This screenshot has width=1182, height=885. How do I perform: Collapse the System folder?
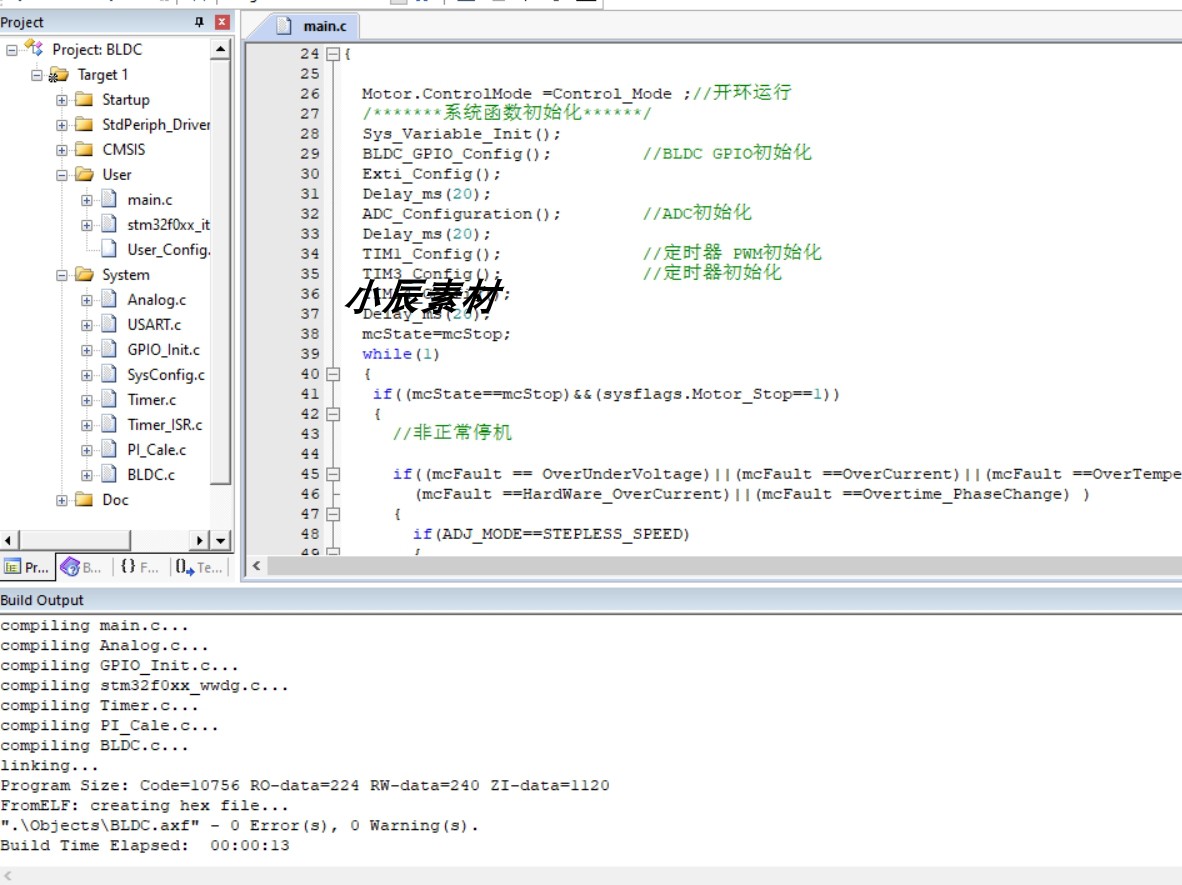point(62,275)
